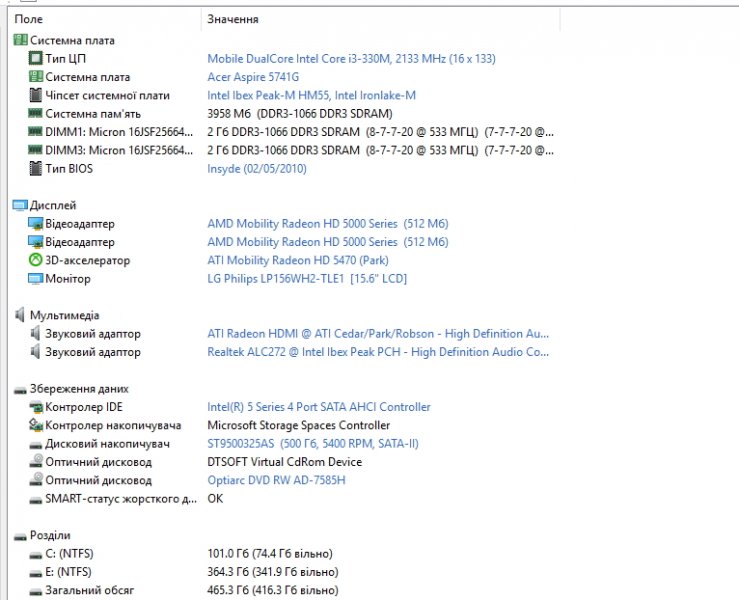Click the Системна плата section header

coord(71,41)
